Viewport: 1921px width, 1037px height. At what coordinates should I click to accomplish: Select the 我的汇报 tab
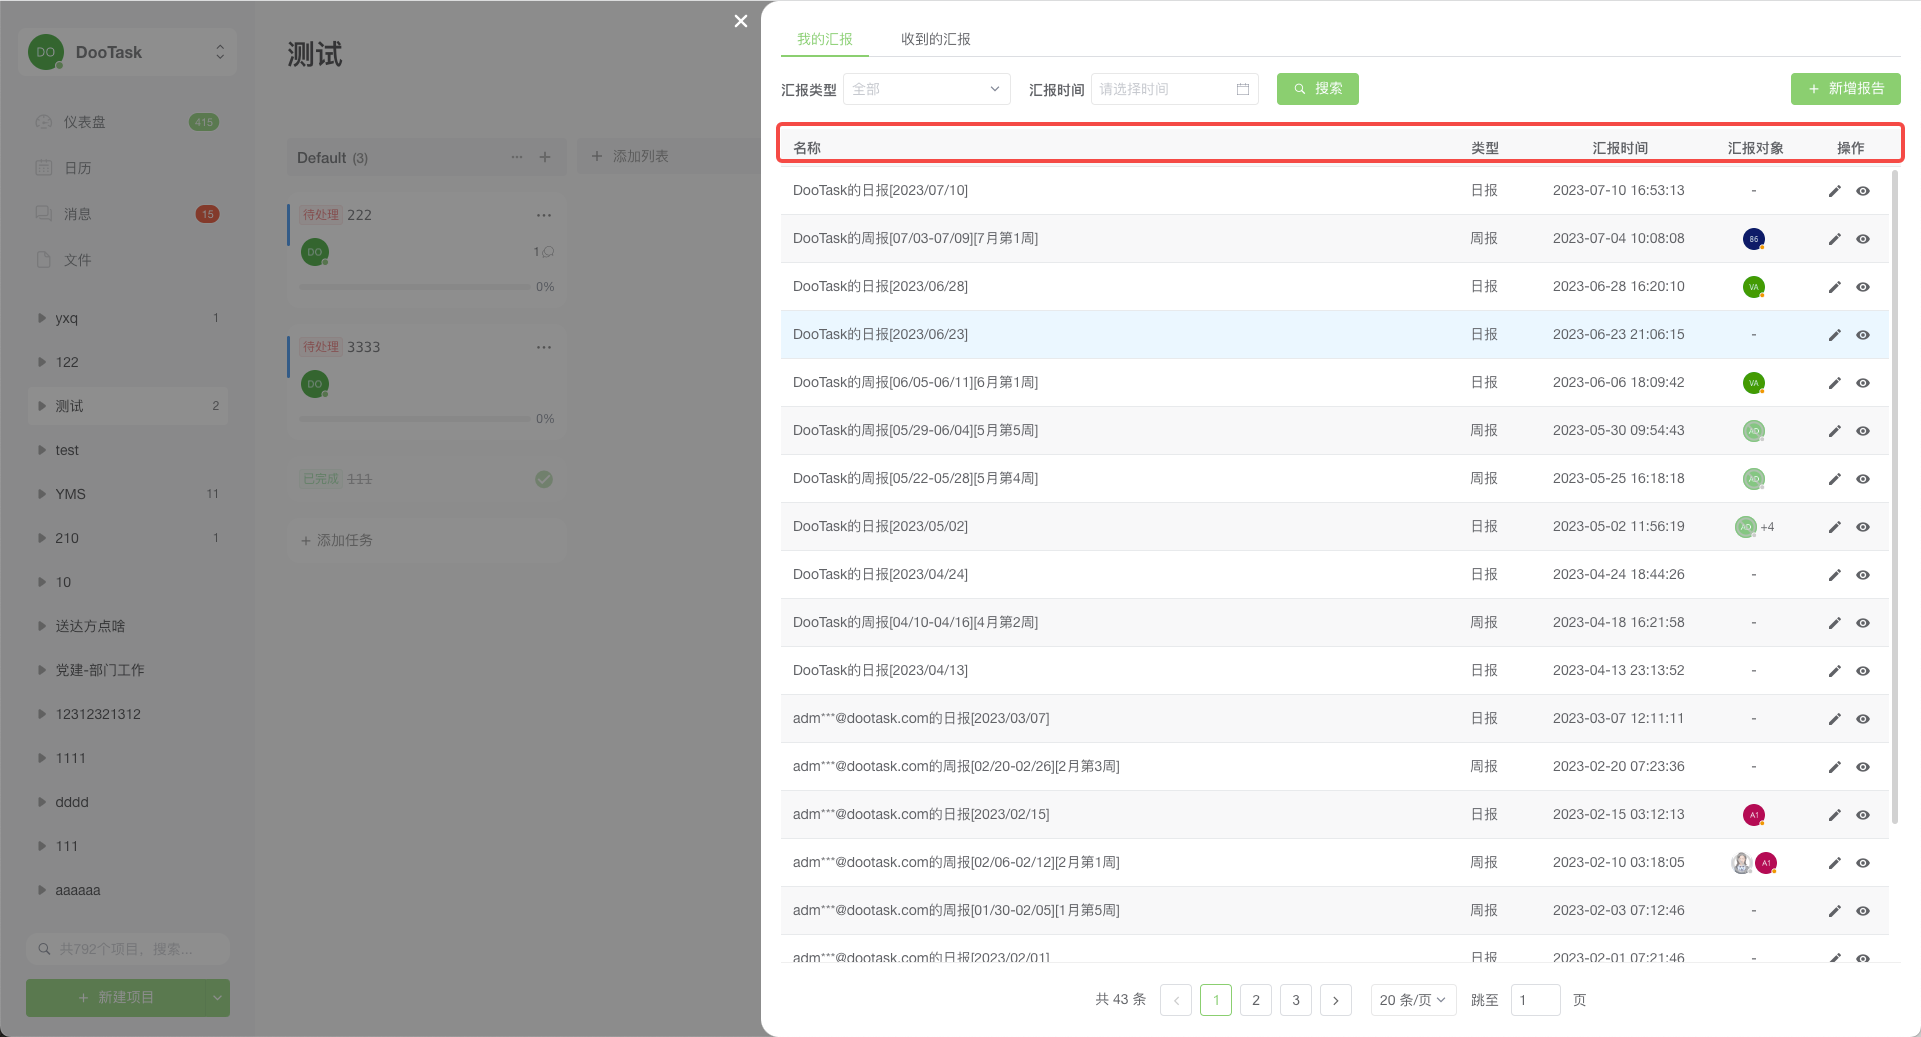click(x=824, y=39)
